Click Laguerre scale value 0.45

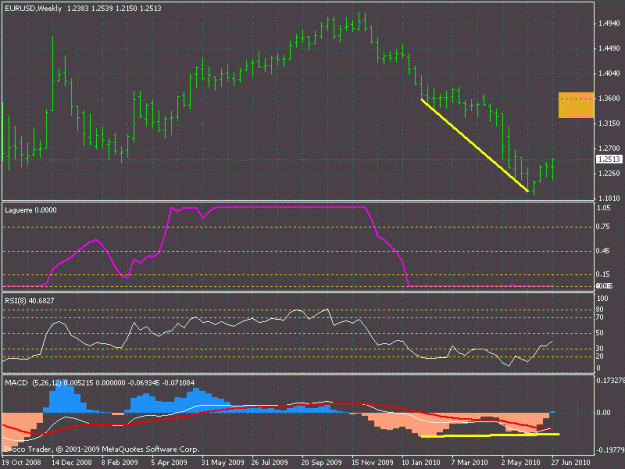click(604, 251)
